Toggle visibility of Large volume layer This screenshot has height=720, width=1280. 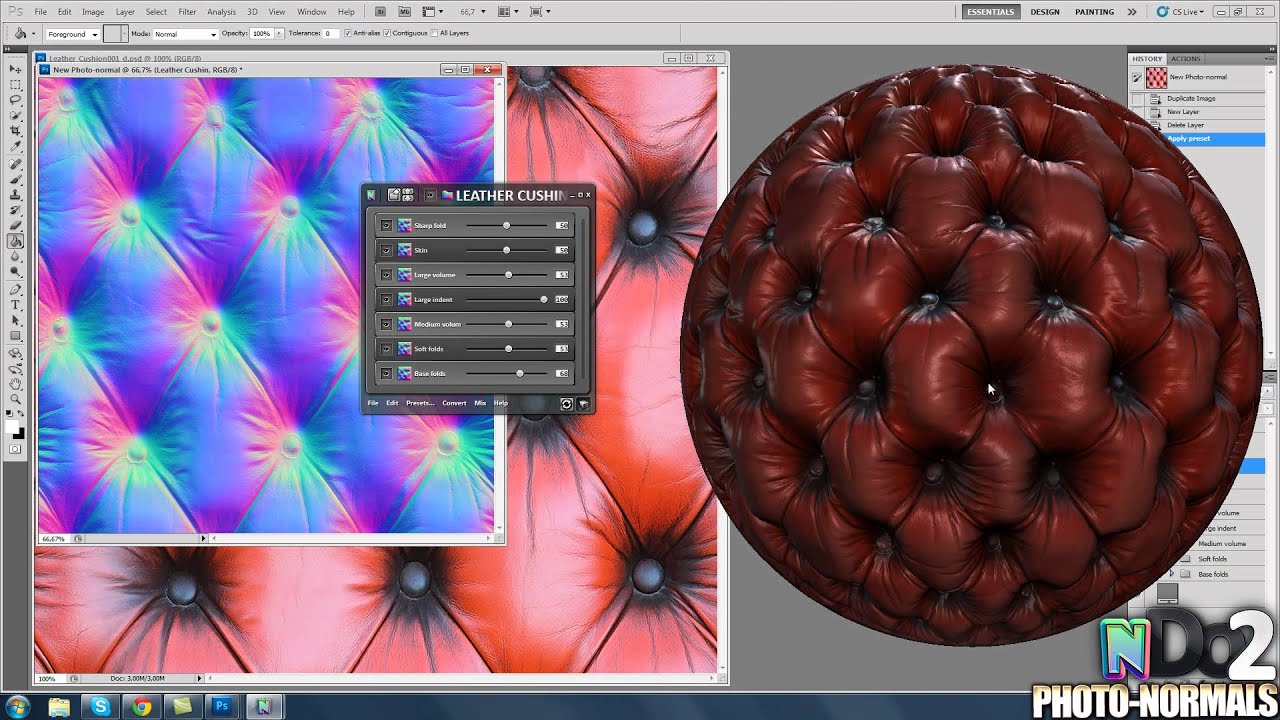(x=386, y=275)
